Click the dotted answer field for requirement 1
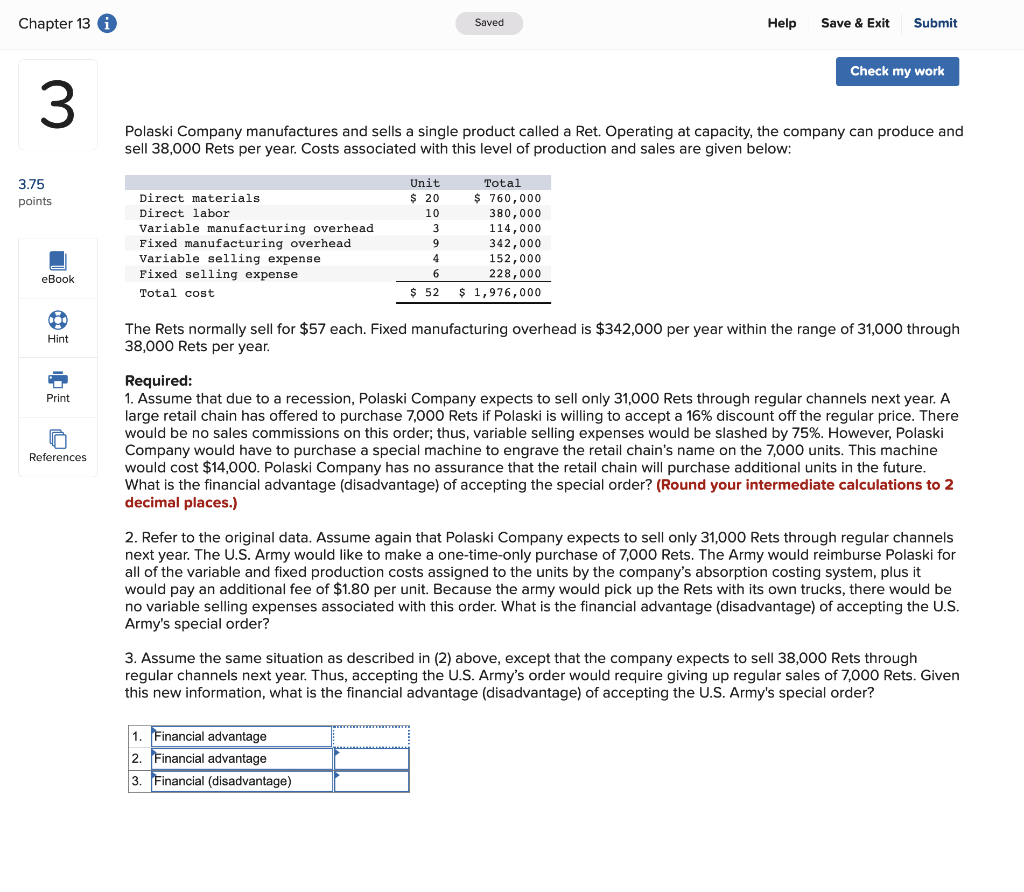The image size is (1024, 892). [371, 735]
